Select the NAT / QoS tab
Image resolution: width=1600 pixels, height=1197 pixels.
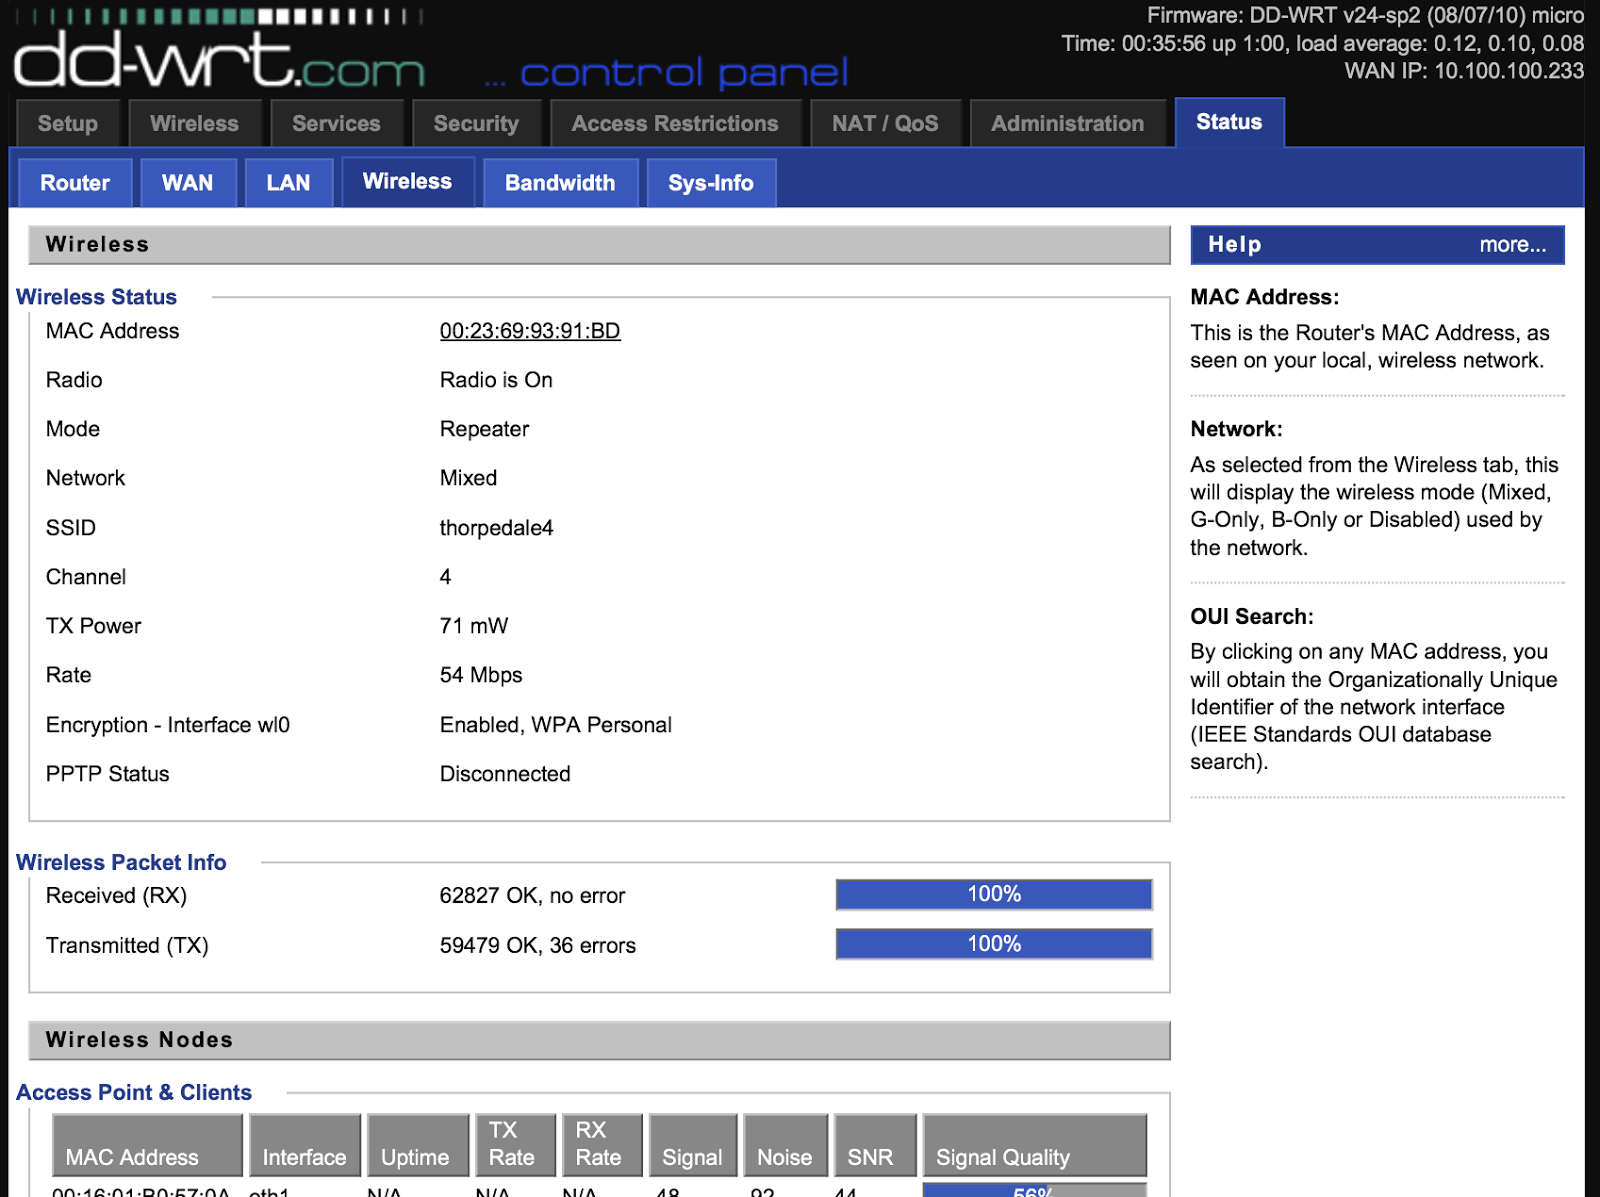click(x=885, y=124)
